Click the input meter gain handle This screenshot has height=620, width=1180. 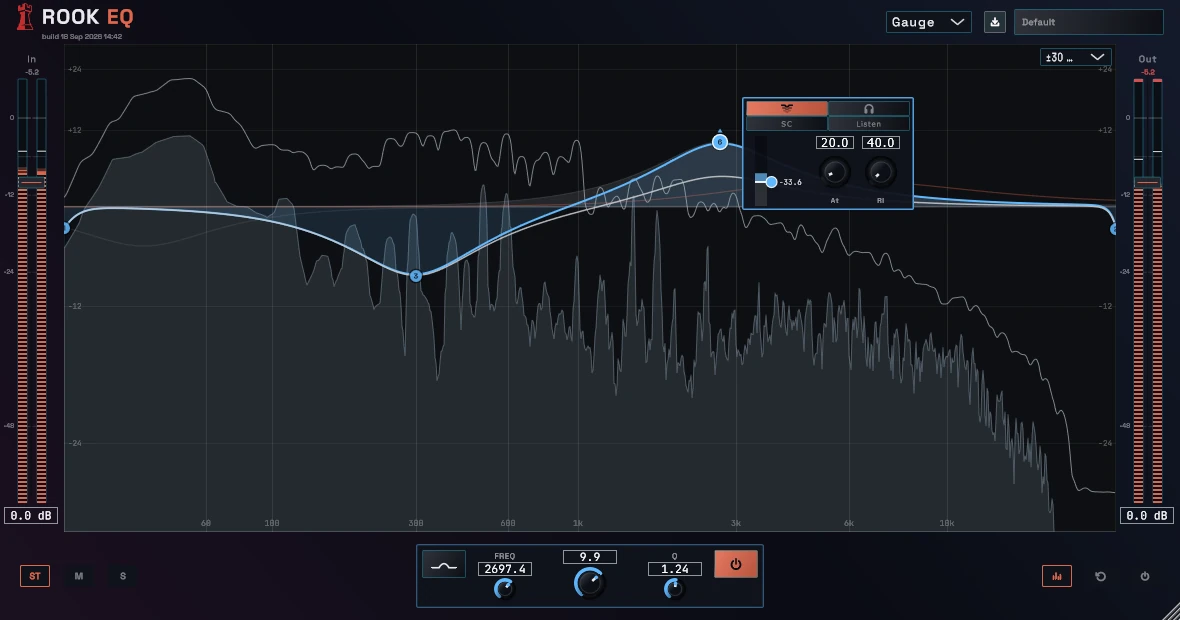click(32, 183)
